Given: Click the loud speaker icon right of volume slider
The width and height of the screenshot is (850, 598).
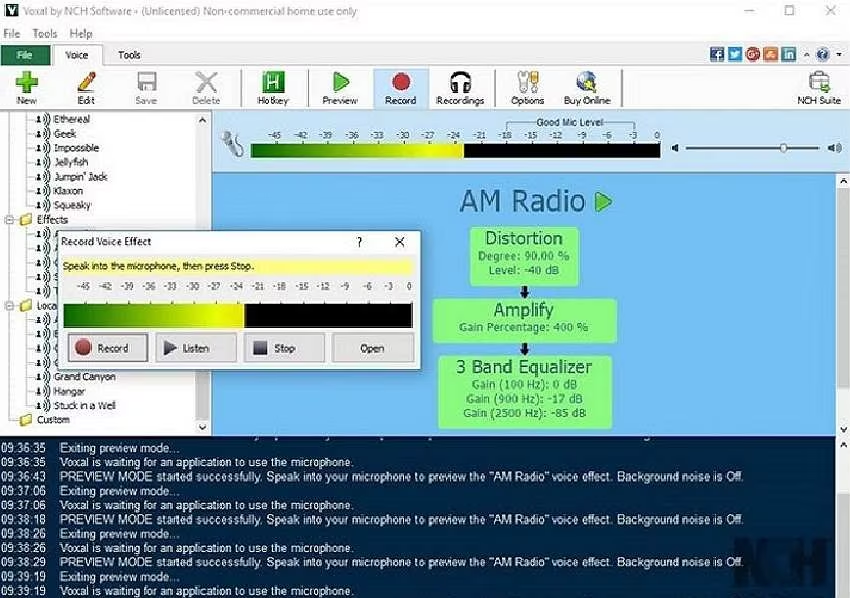Looking at the screenshot, I should [835, 147].
